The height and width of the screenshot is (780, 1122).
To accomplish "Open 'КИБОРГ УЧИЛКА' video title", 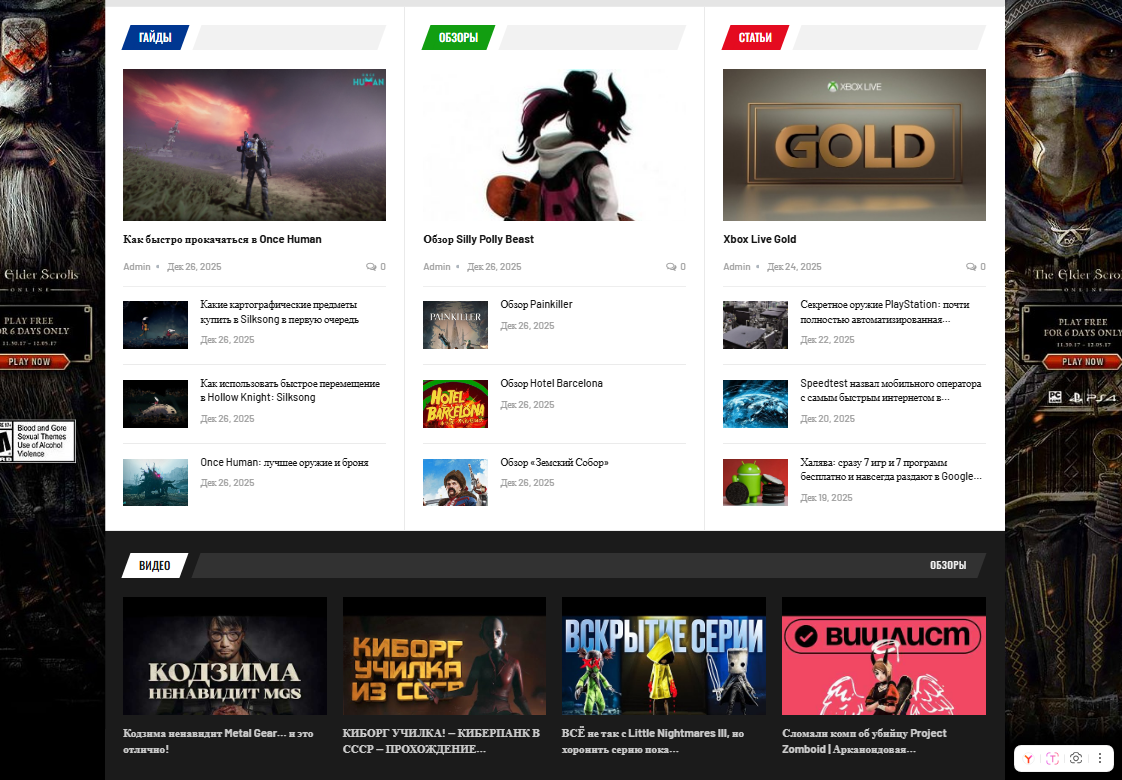I will (x=441, y=741).
